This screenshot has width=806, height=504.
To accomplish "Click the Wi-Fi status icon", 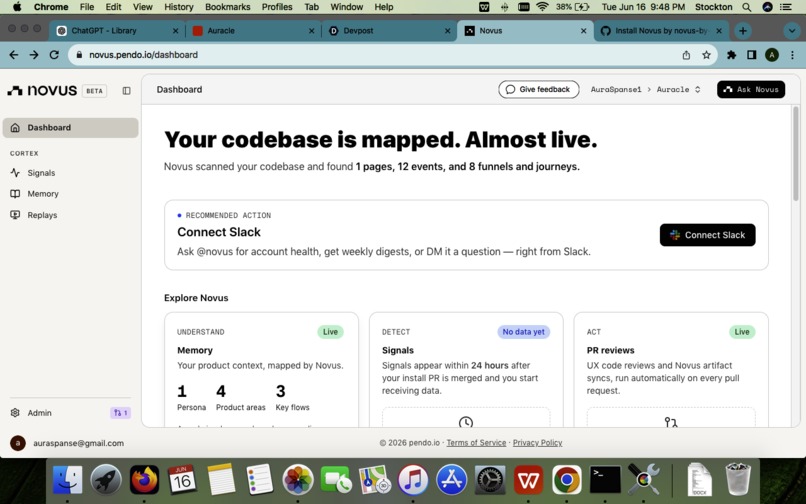I will (x=542, y=7).
